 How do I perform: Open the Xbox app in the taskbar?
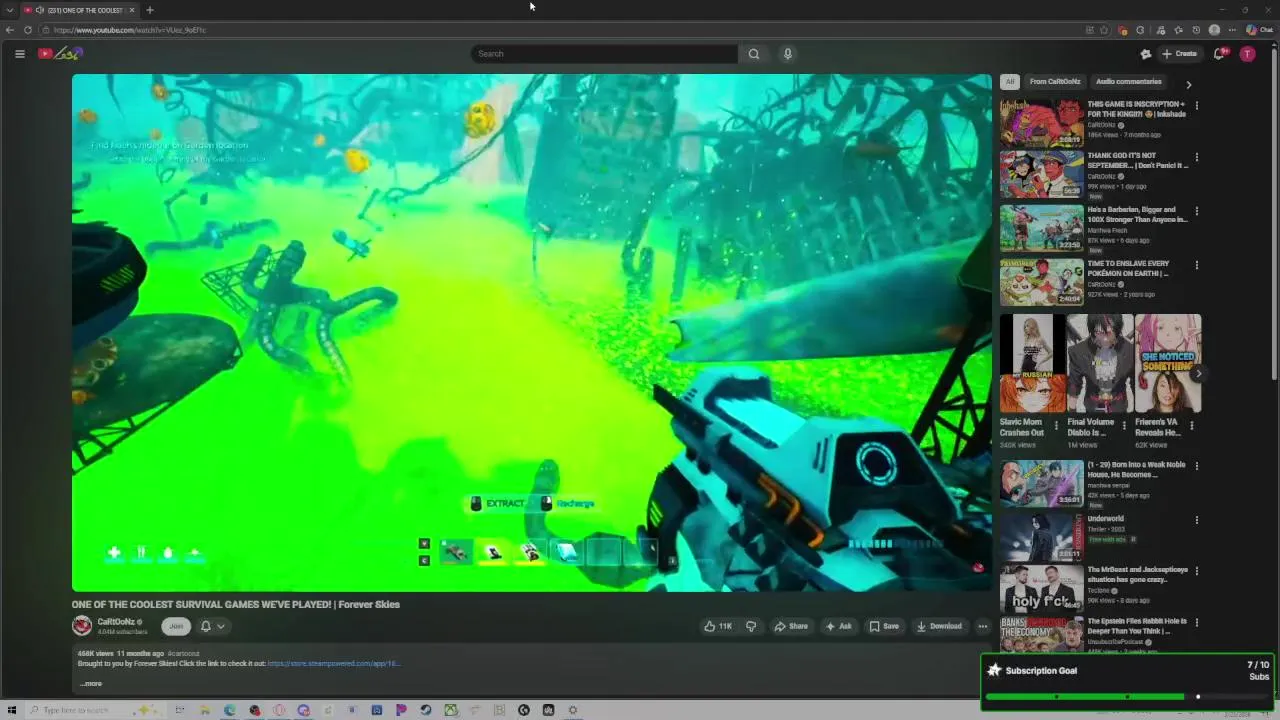click(451, 710)
